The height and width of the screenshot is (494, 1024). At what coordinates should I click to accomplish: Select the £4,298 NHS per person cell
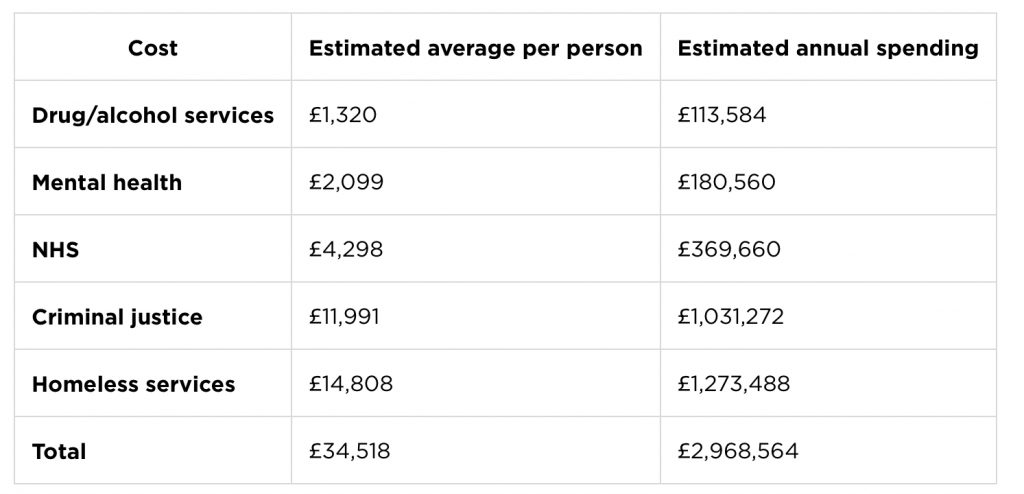pos(347,249)
